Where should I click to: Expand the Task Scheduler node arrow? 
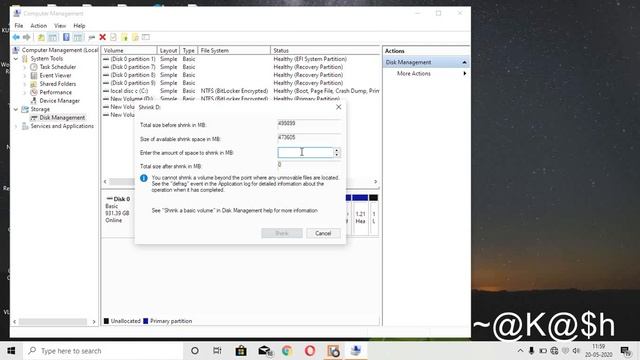[24, 67]
